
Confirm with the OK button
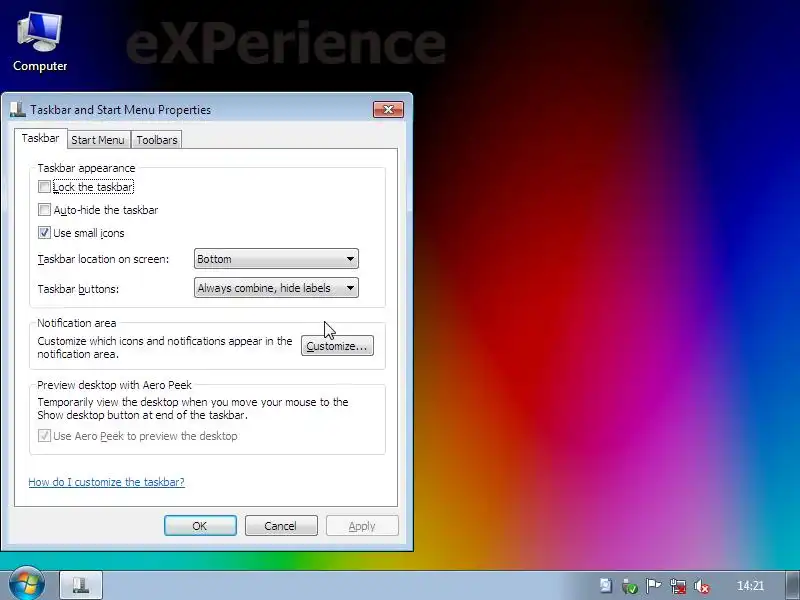tap(200, 526)
